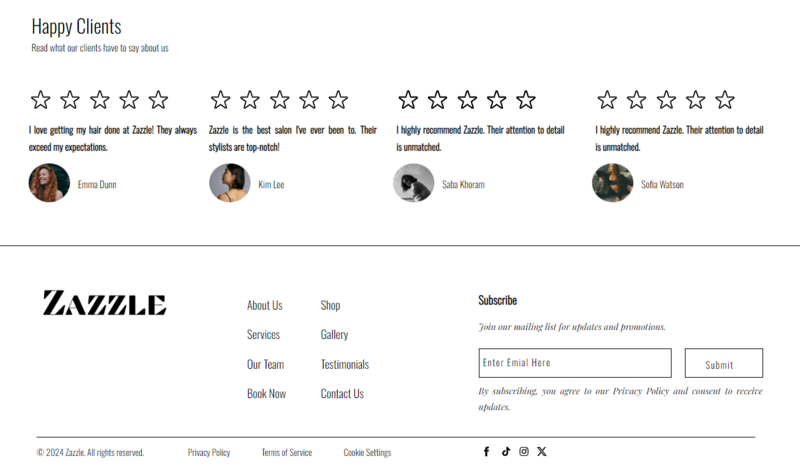800x468 pixels.
Task: Go to About Us page
Action: 264,305
